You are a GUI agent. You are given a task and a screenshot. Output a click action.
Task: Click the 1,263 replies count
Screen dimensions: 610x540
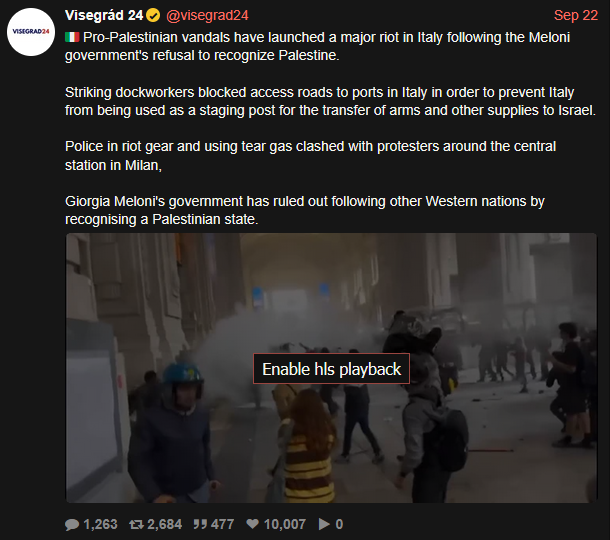point(100,524)
